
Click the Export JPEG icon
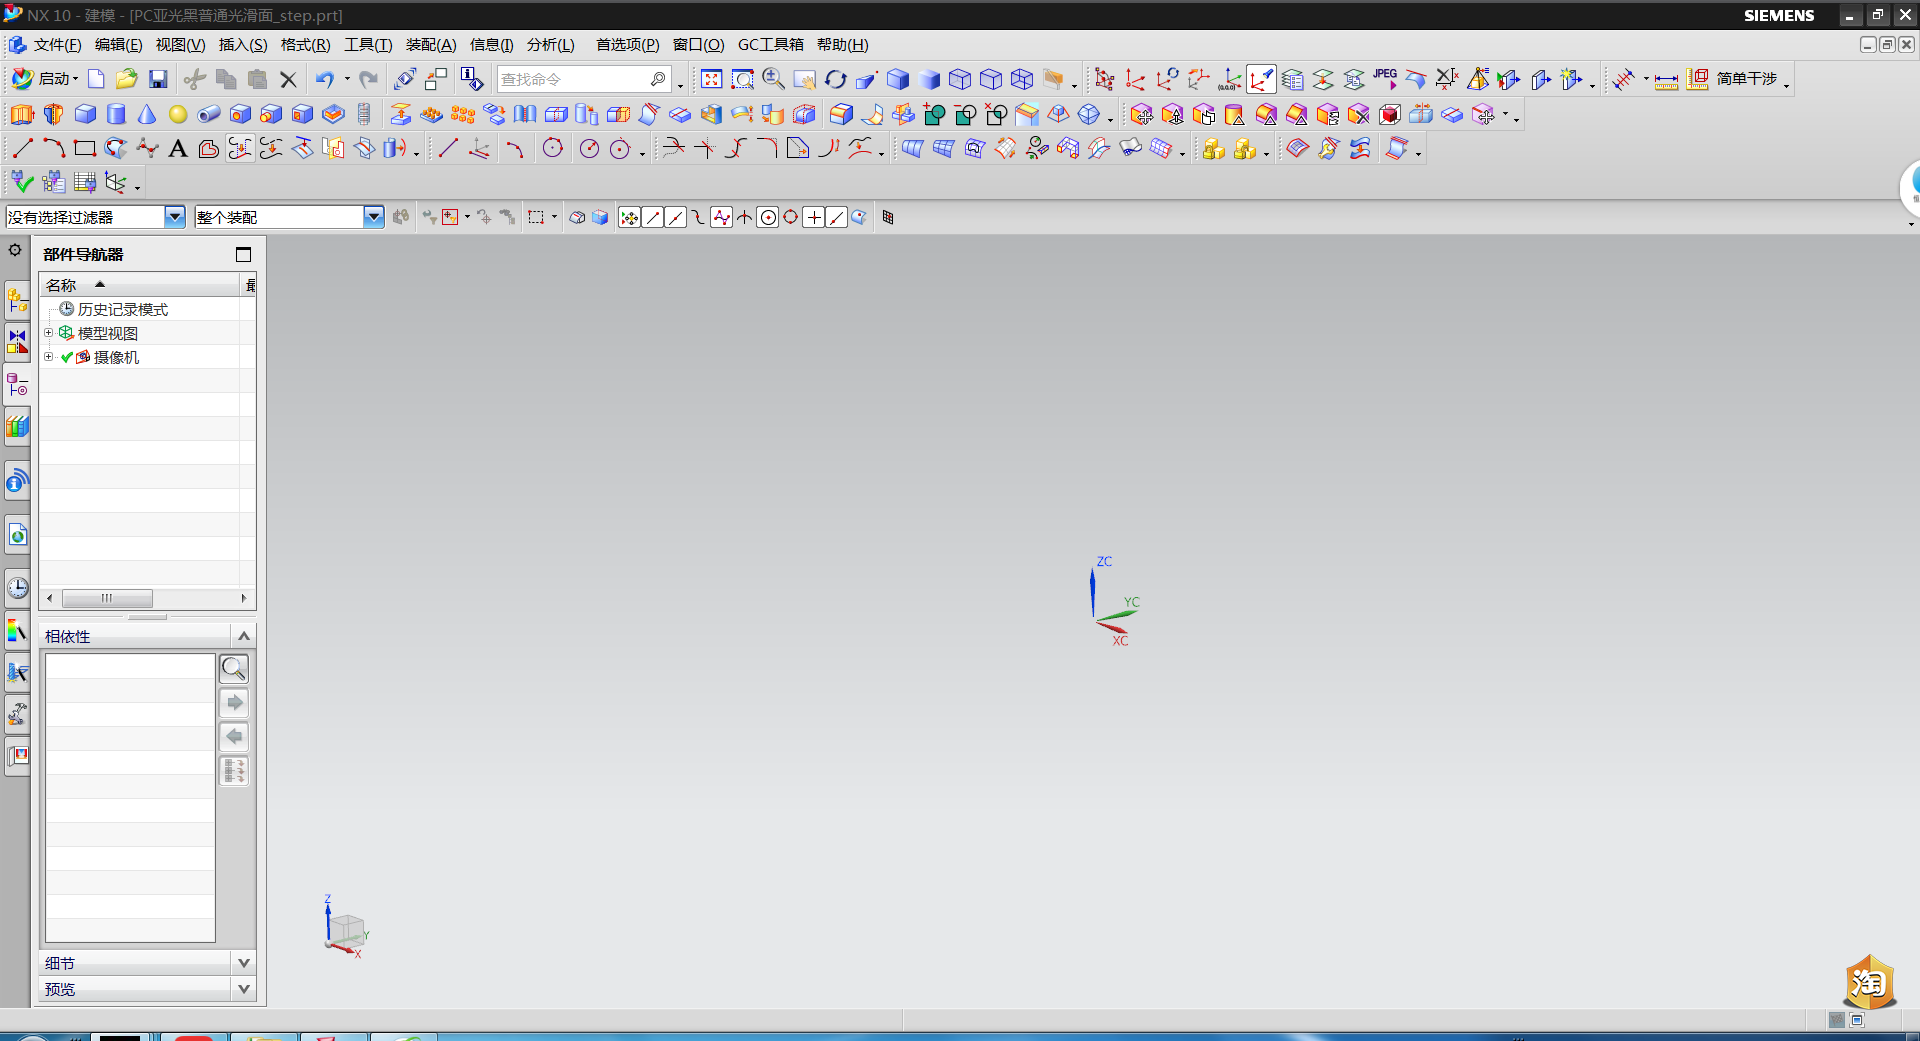(1384, 75)
